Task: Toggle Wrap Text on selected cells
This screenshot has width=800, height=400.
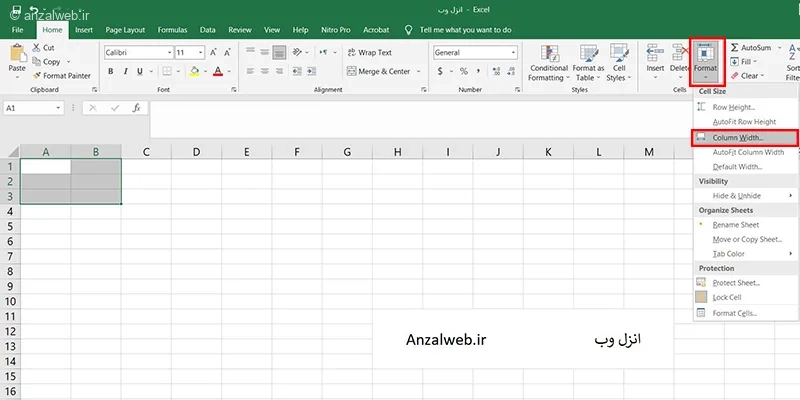Action: tap(370, 53)
